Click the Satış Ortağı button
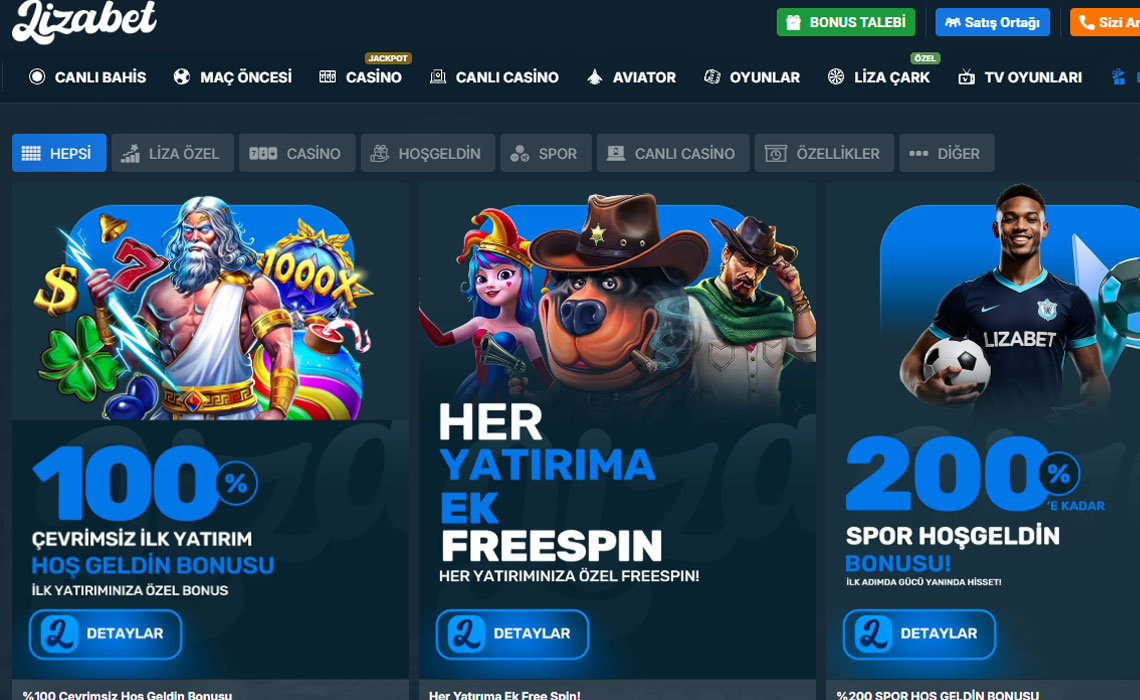The width and height of the screenshot is (1140, 700). click(992, 23)
